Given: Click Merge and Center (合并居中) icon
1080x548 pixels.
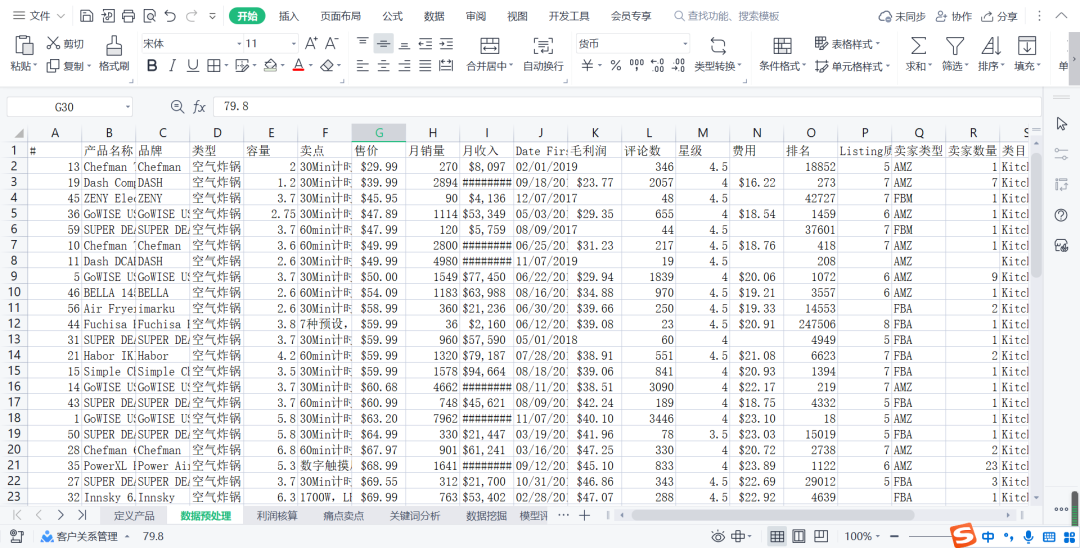Looking at the screenshot, I should (490, 46).
